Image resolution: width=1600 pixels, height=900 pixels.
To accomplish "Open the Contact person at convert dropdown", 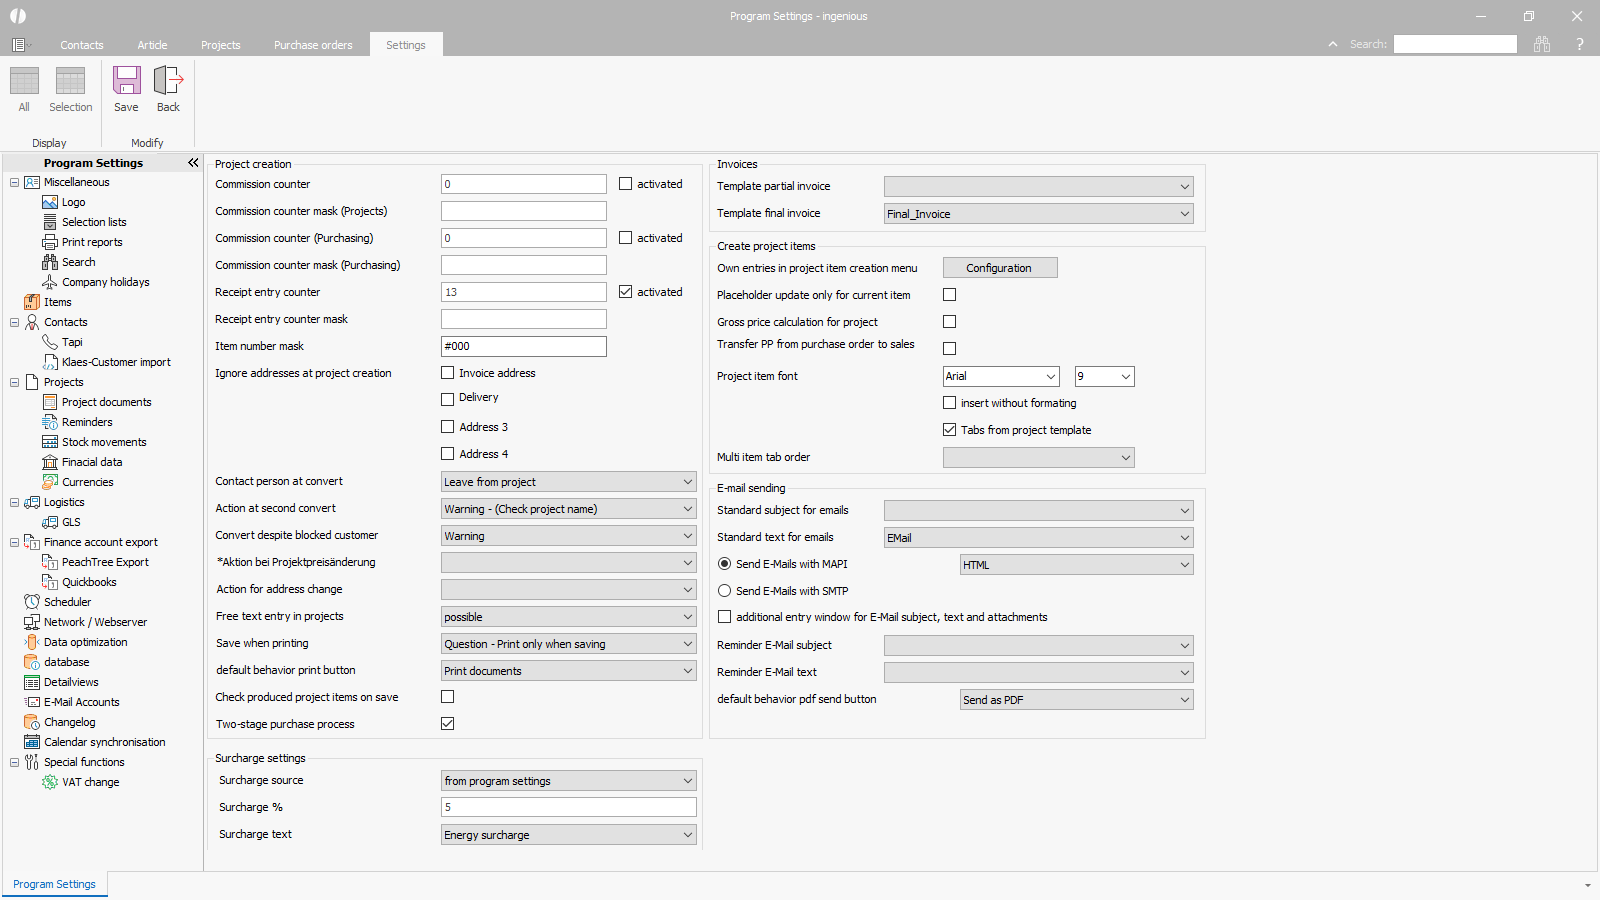I will point(568,482).
